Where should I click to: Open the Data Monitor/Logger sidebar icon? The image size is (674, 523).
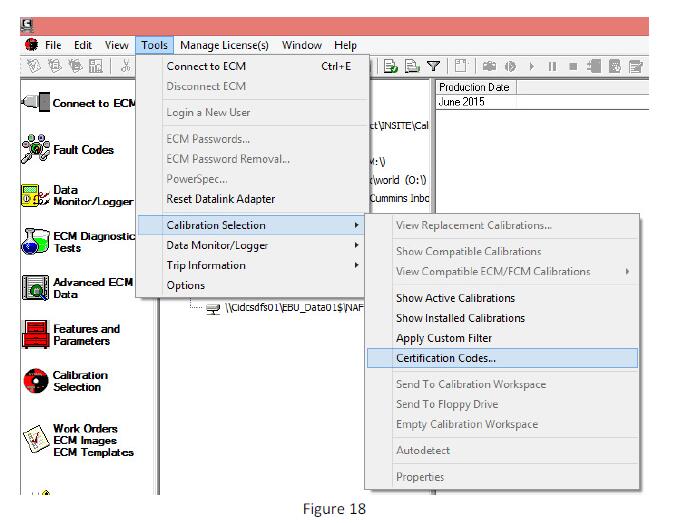[35, 196]
